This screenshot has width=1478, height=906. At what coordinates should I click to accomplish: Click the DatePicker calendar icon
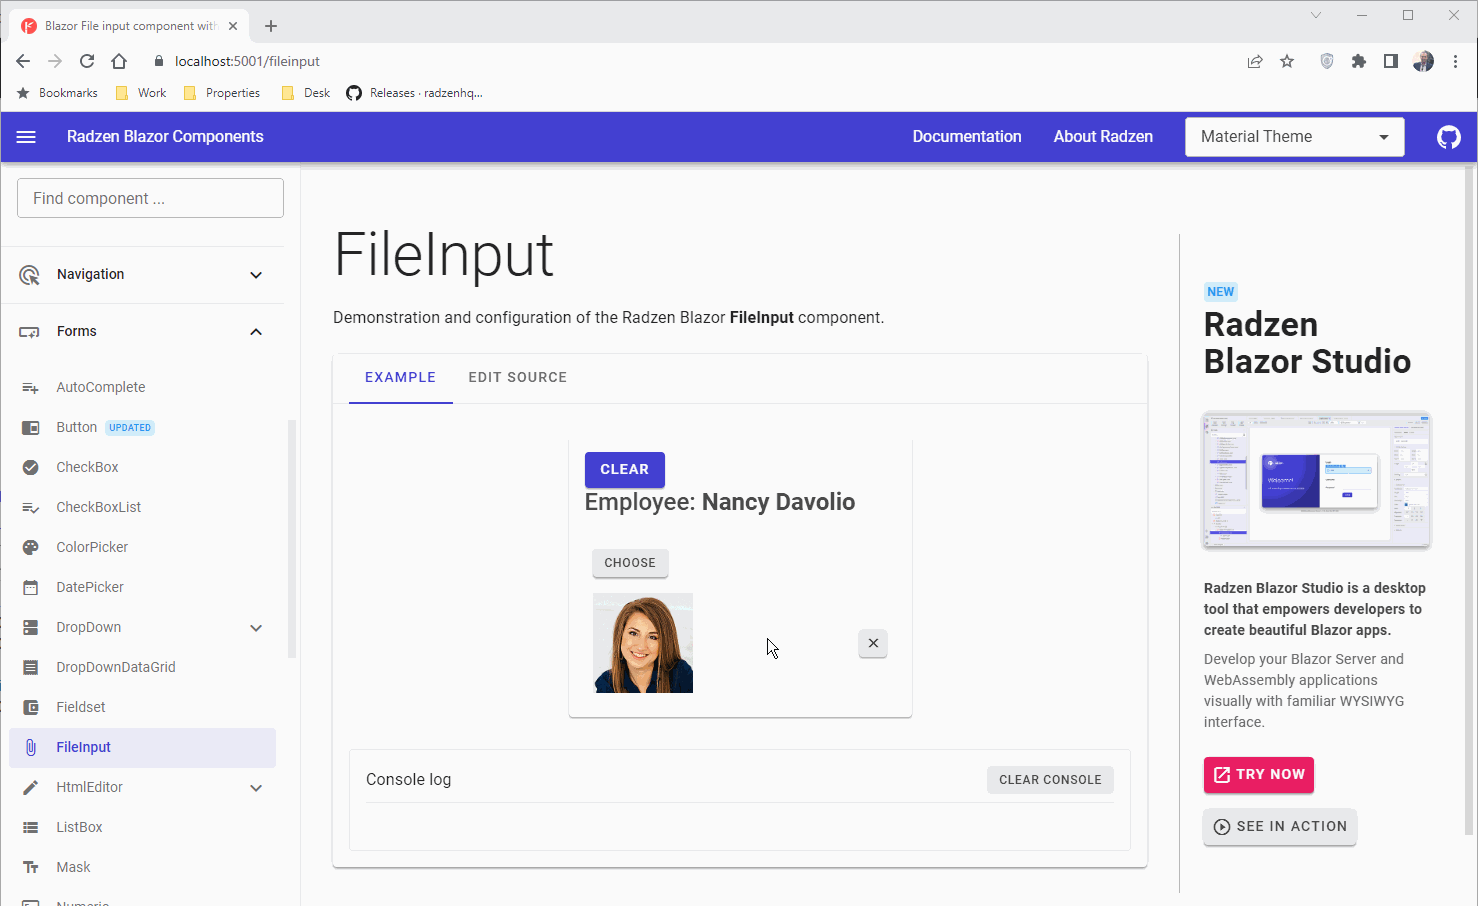(31, 587)
